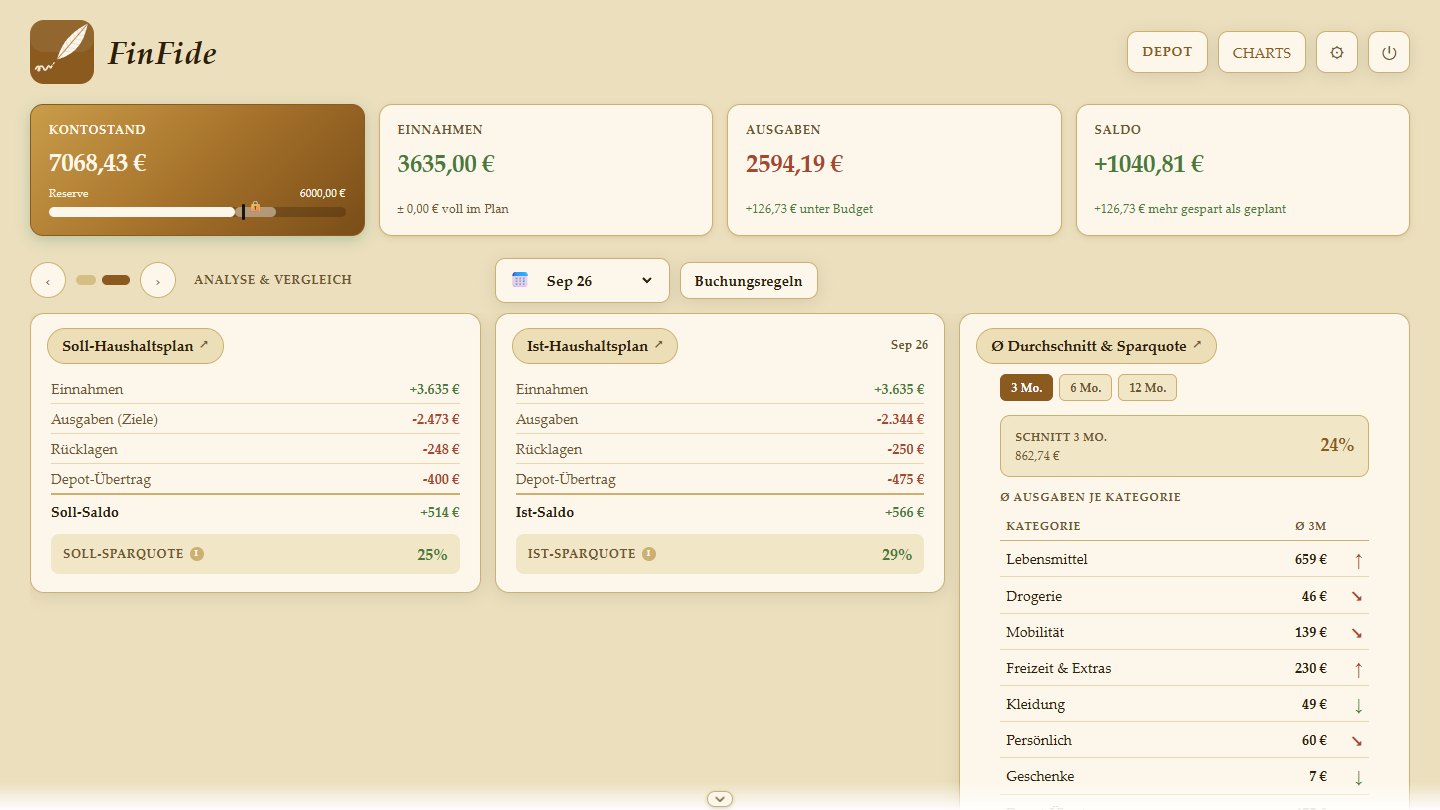Expand the Ist-Haushaltsplan panel
Image resolution: width=1440 pixels, height=810 pixels.
[595, 346]
